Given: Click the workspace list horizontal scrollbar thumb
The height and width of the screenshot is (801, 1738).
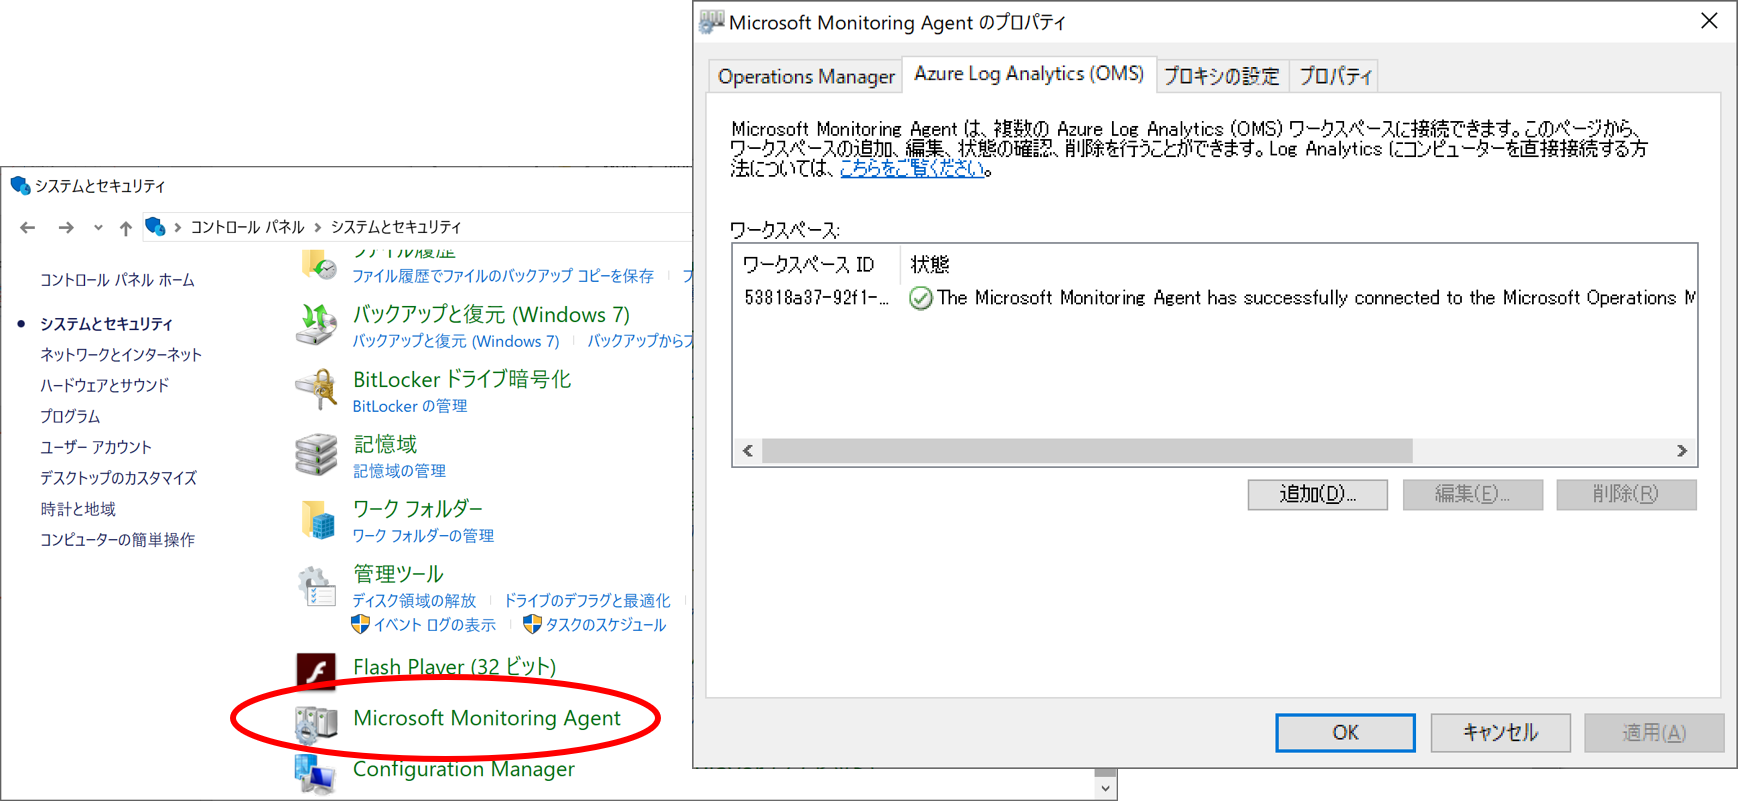Looking at the screenshot, I should [x=1087, y=451].
